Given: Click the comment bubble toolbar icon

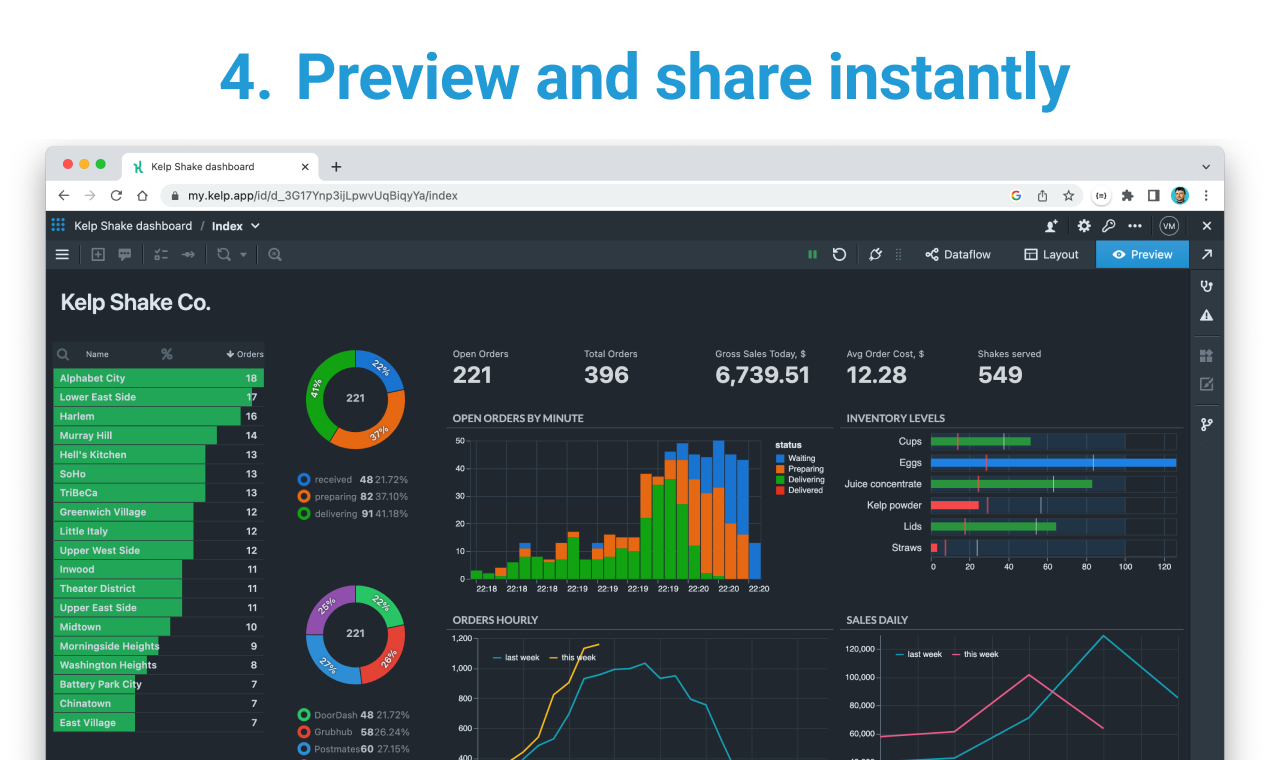Looking at the screenshot, I should (125, 255).
